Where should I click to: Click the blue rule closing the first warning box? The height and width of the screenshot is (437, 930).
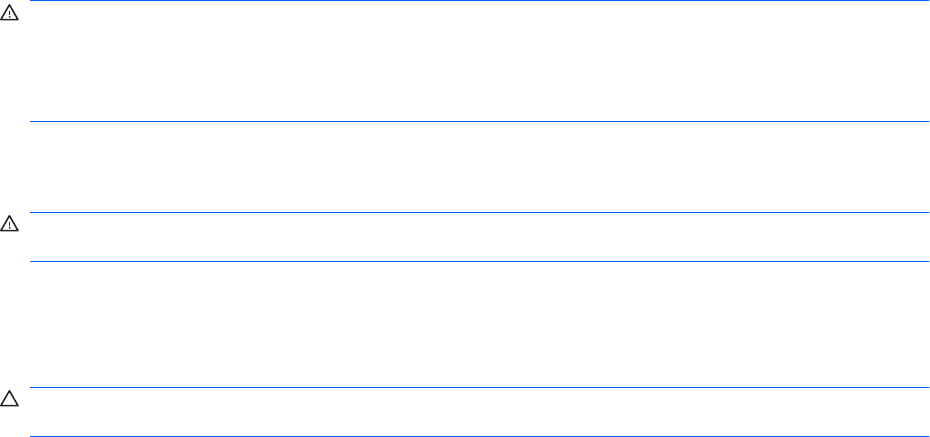pos(478,122)
